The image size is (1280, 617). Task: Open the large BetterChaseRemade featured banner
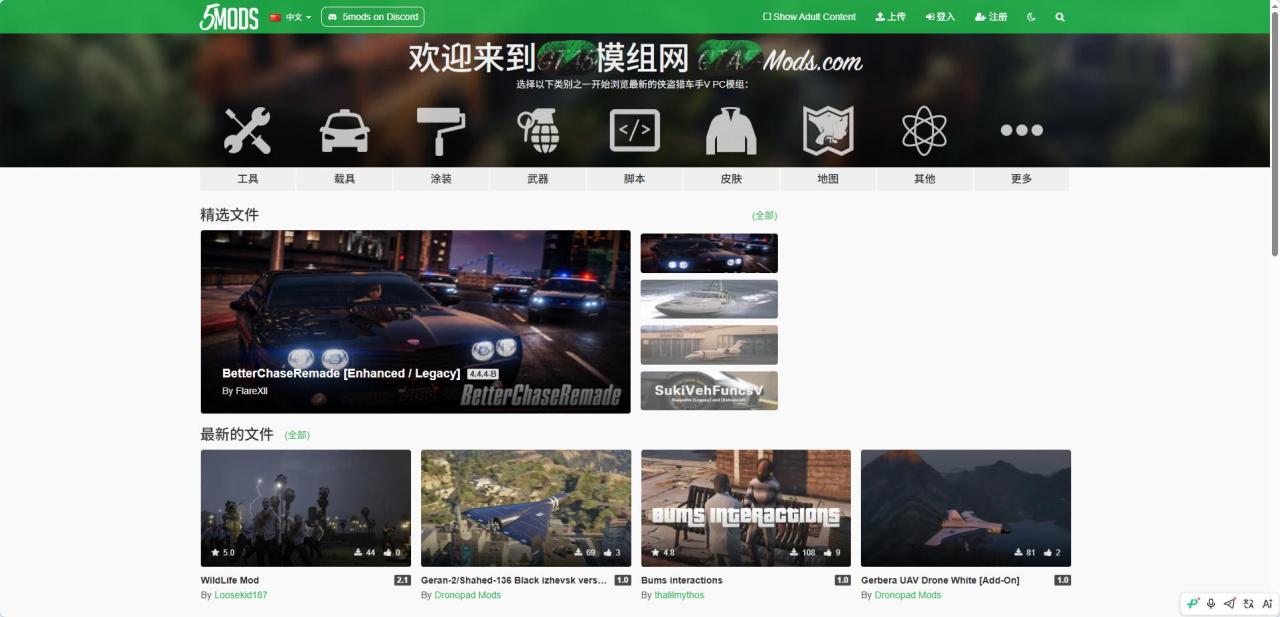[415, 322]
